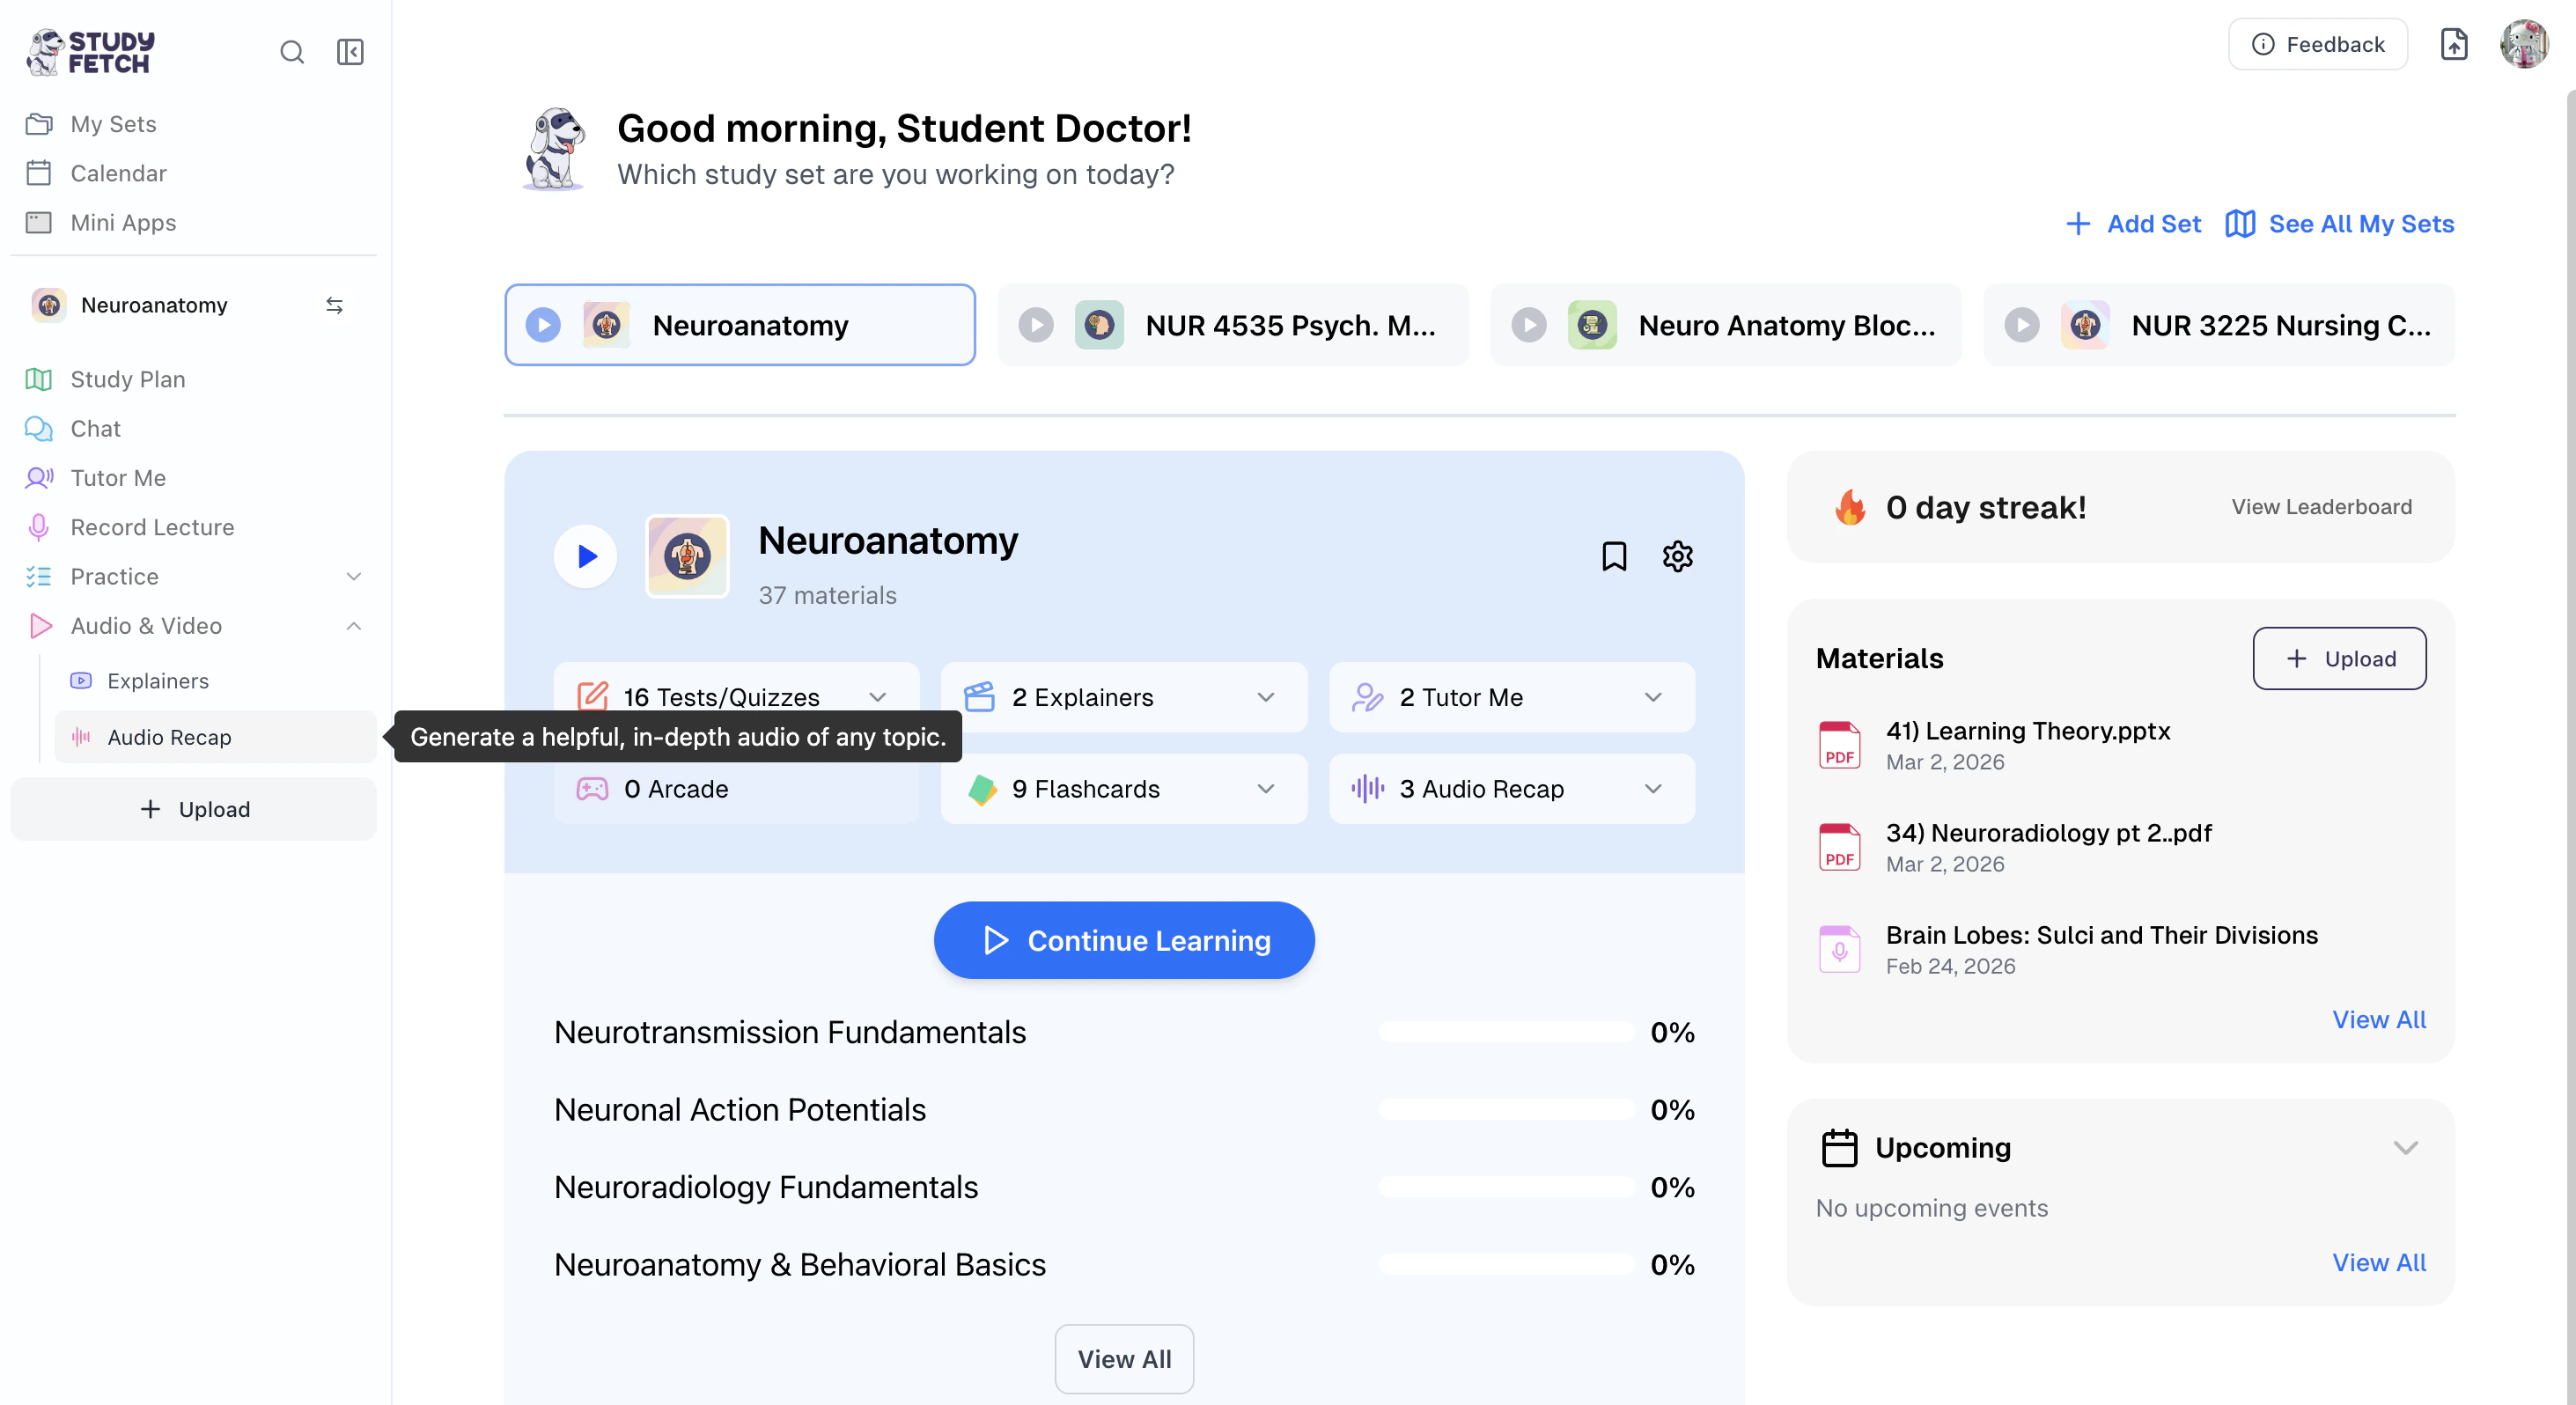Click the file upload icon near Feedback
The width and height of the screenshot is (2576, 1405).
[2453, 44]
